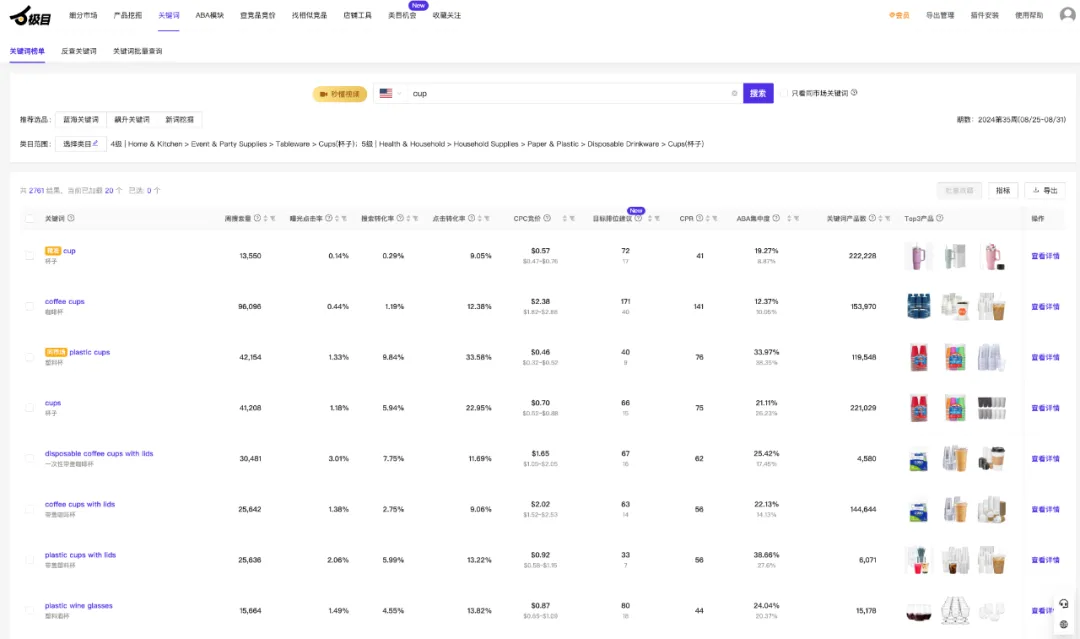
Task: Open 导出管理 in the header
Action: 939,15
